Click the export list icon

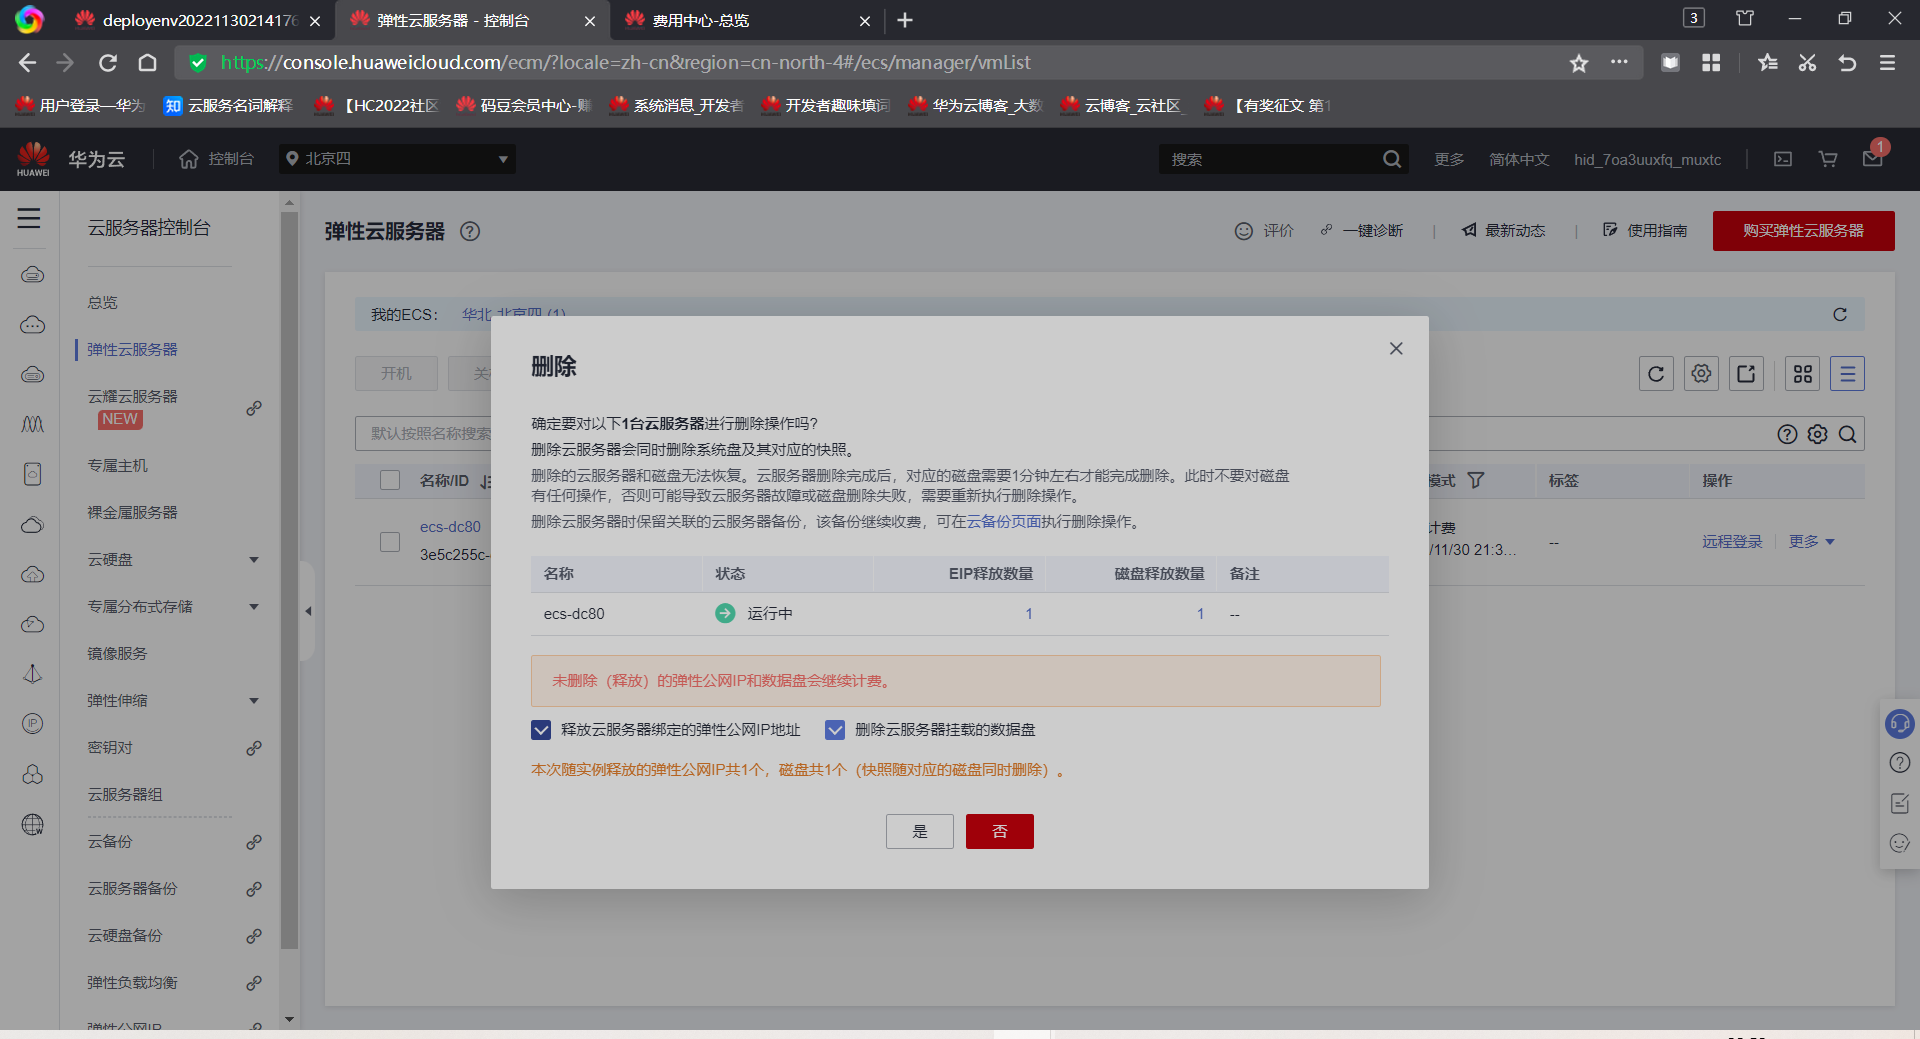[x=1746, y=374]
